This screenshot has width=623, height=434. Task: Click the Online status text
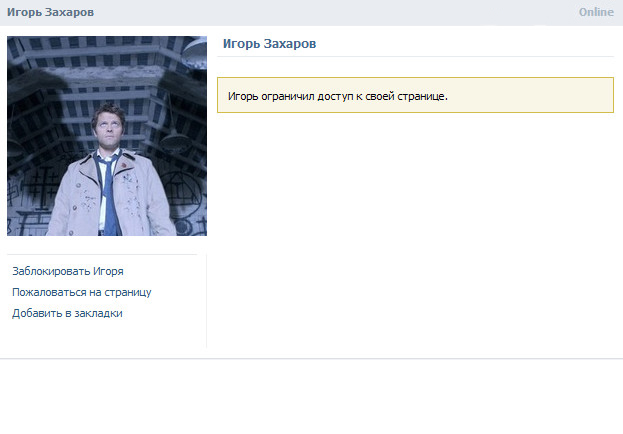point(596,12)
